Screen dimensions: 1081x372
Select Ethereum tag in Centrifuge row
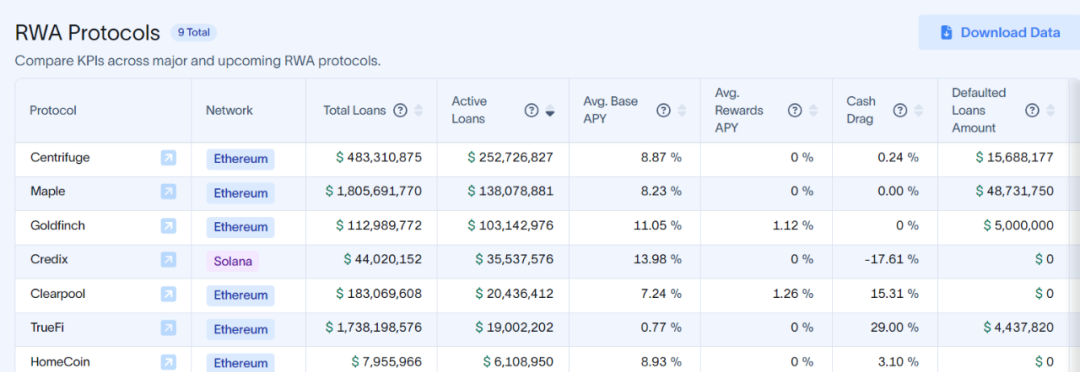tap(240, 159)
